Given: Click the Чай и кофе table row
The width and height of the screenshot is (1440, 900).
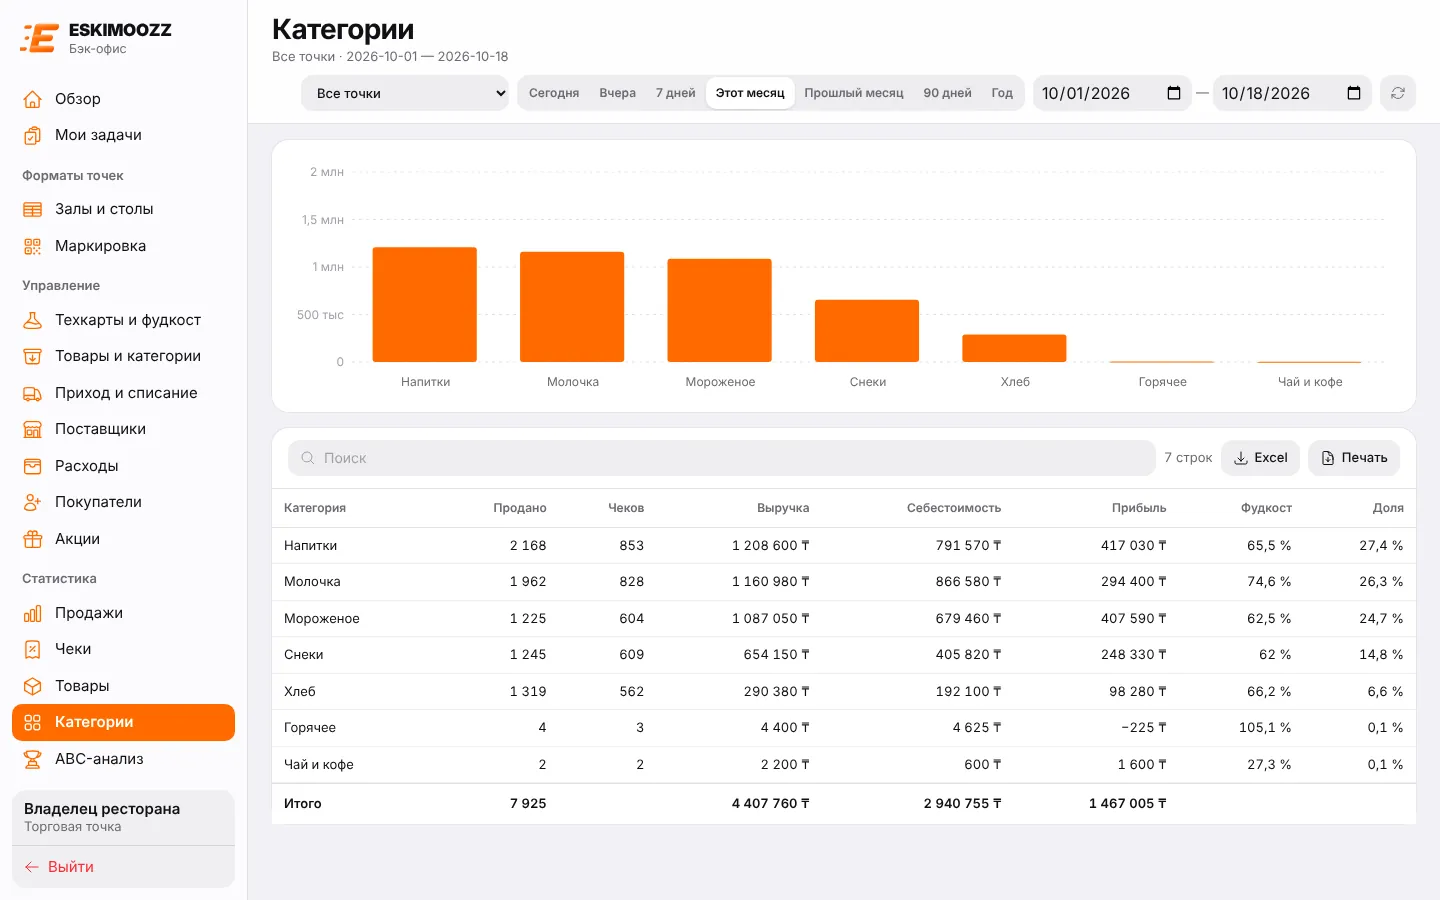Looking at the screenshot, I should click(844, 765).
